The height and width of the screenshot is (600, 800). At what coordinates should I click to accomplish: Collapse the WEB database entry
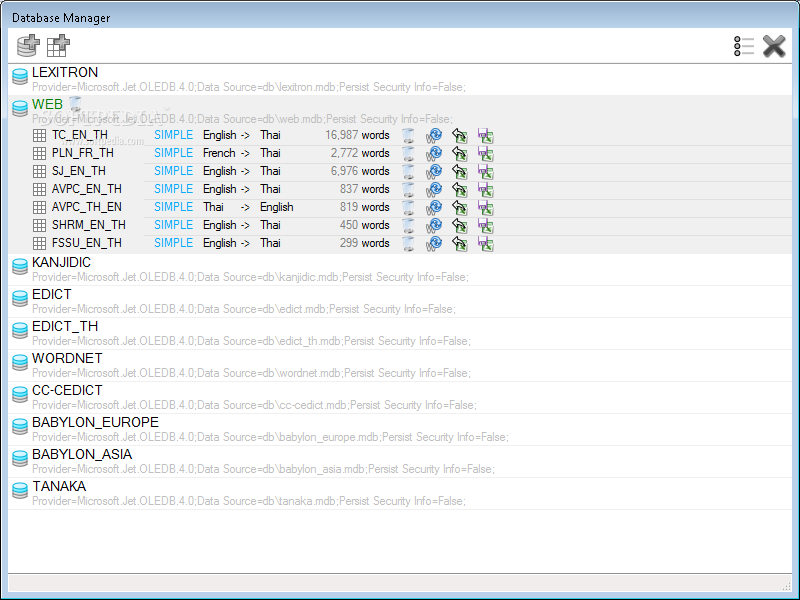[x=20, y=108]
